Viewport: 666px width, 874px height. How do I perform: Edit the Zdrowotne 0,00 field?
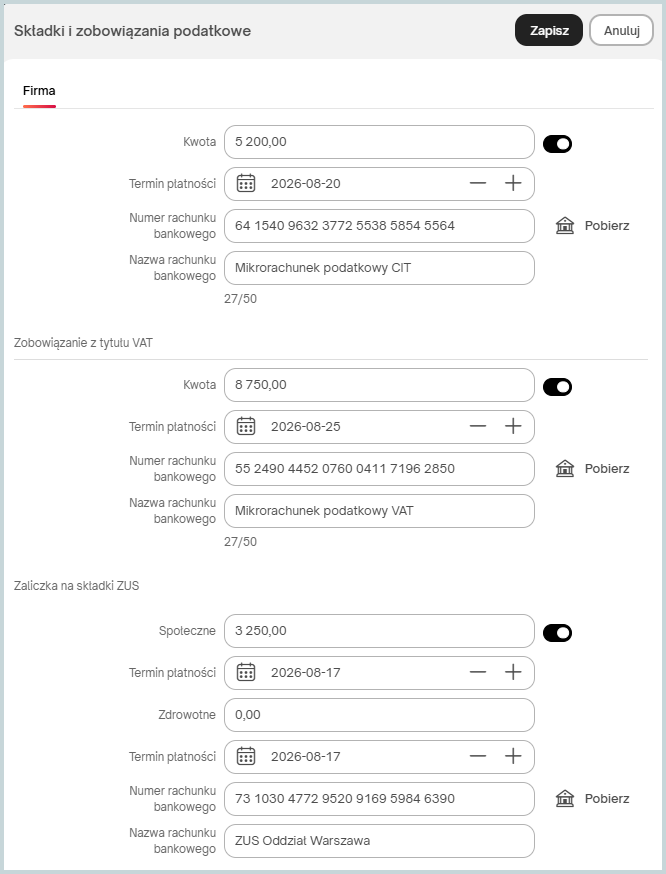pos(379,715)
